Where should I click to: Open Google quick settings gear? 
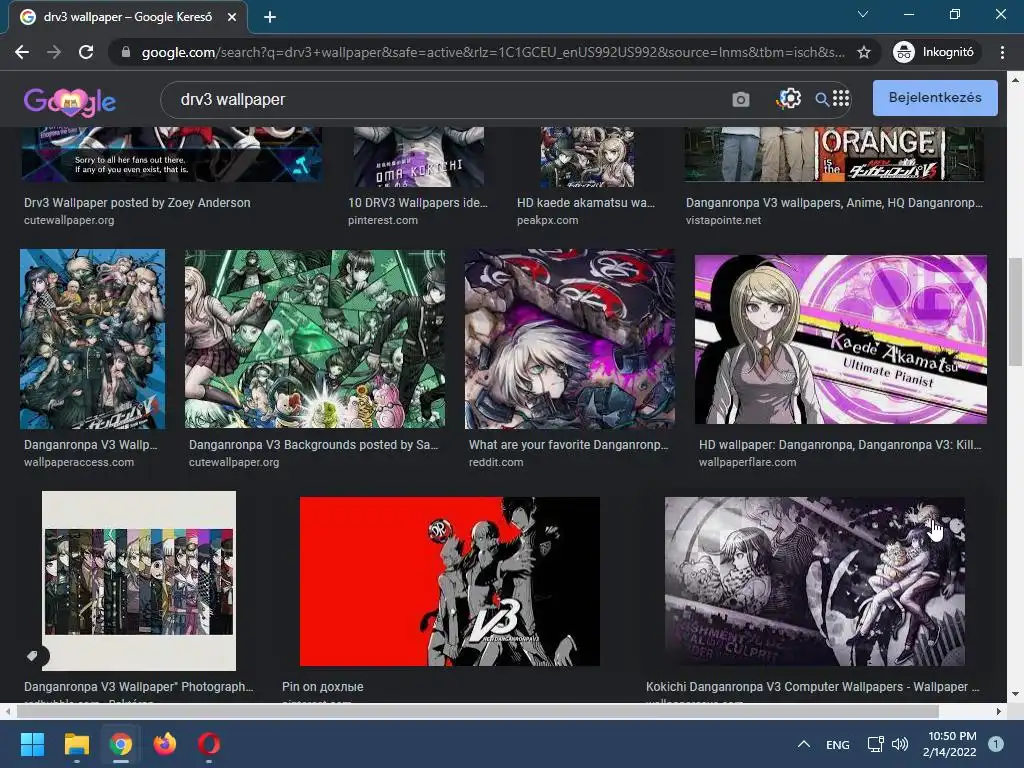(x=789, y=99)
